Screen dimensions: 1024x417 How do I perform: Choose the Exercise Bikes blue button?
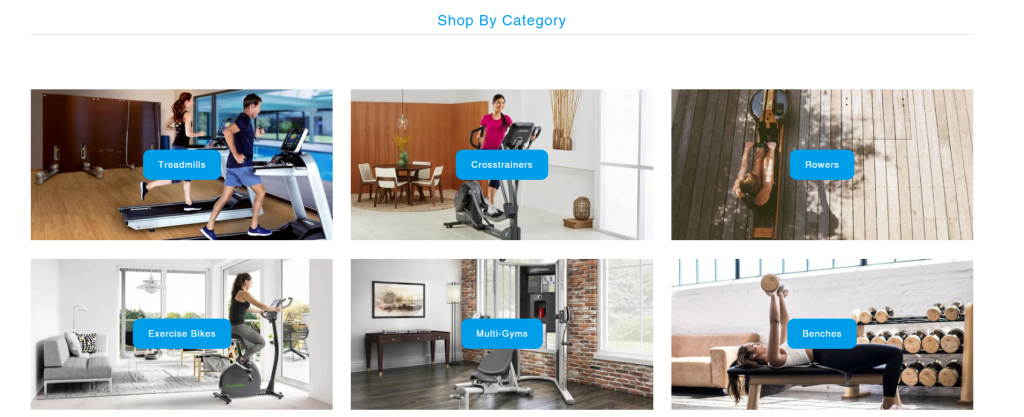(x=182, y=333)
